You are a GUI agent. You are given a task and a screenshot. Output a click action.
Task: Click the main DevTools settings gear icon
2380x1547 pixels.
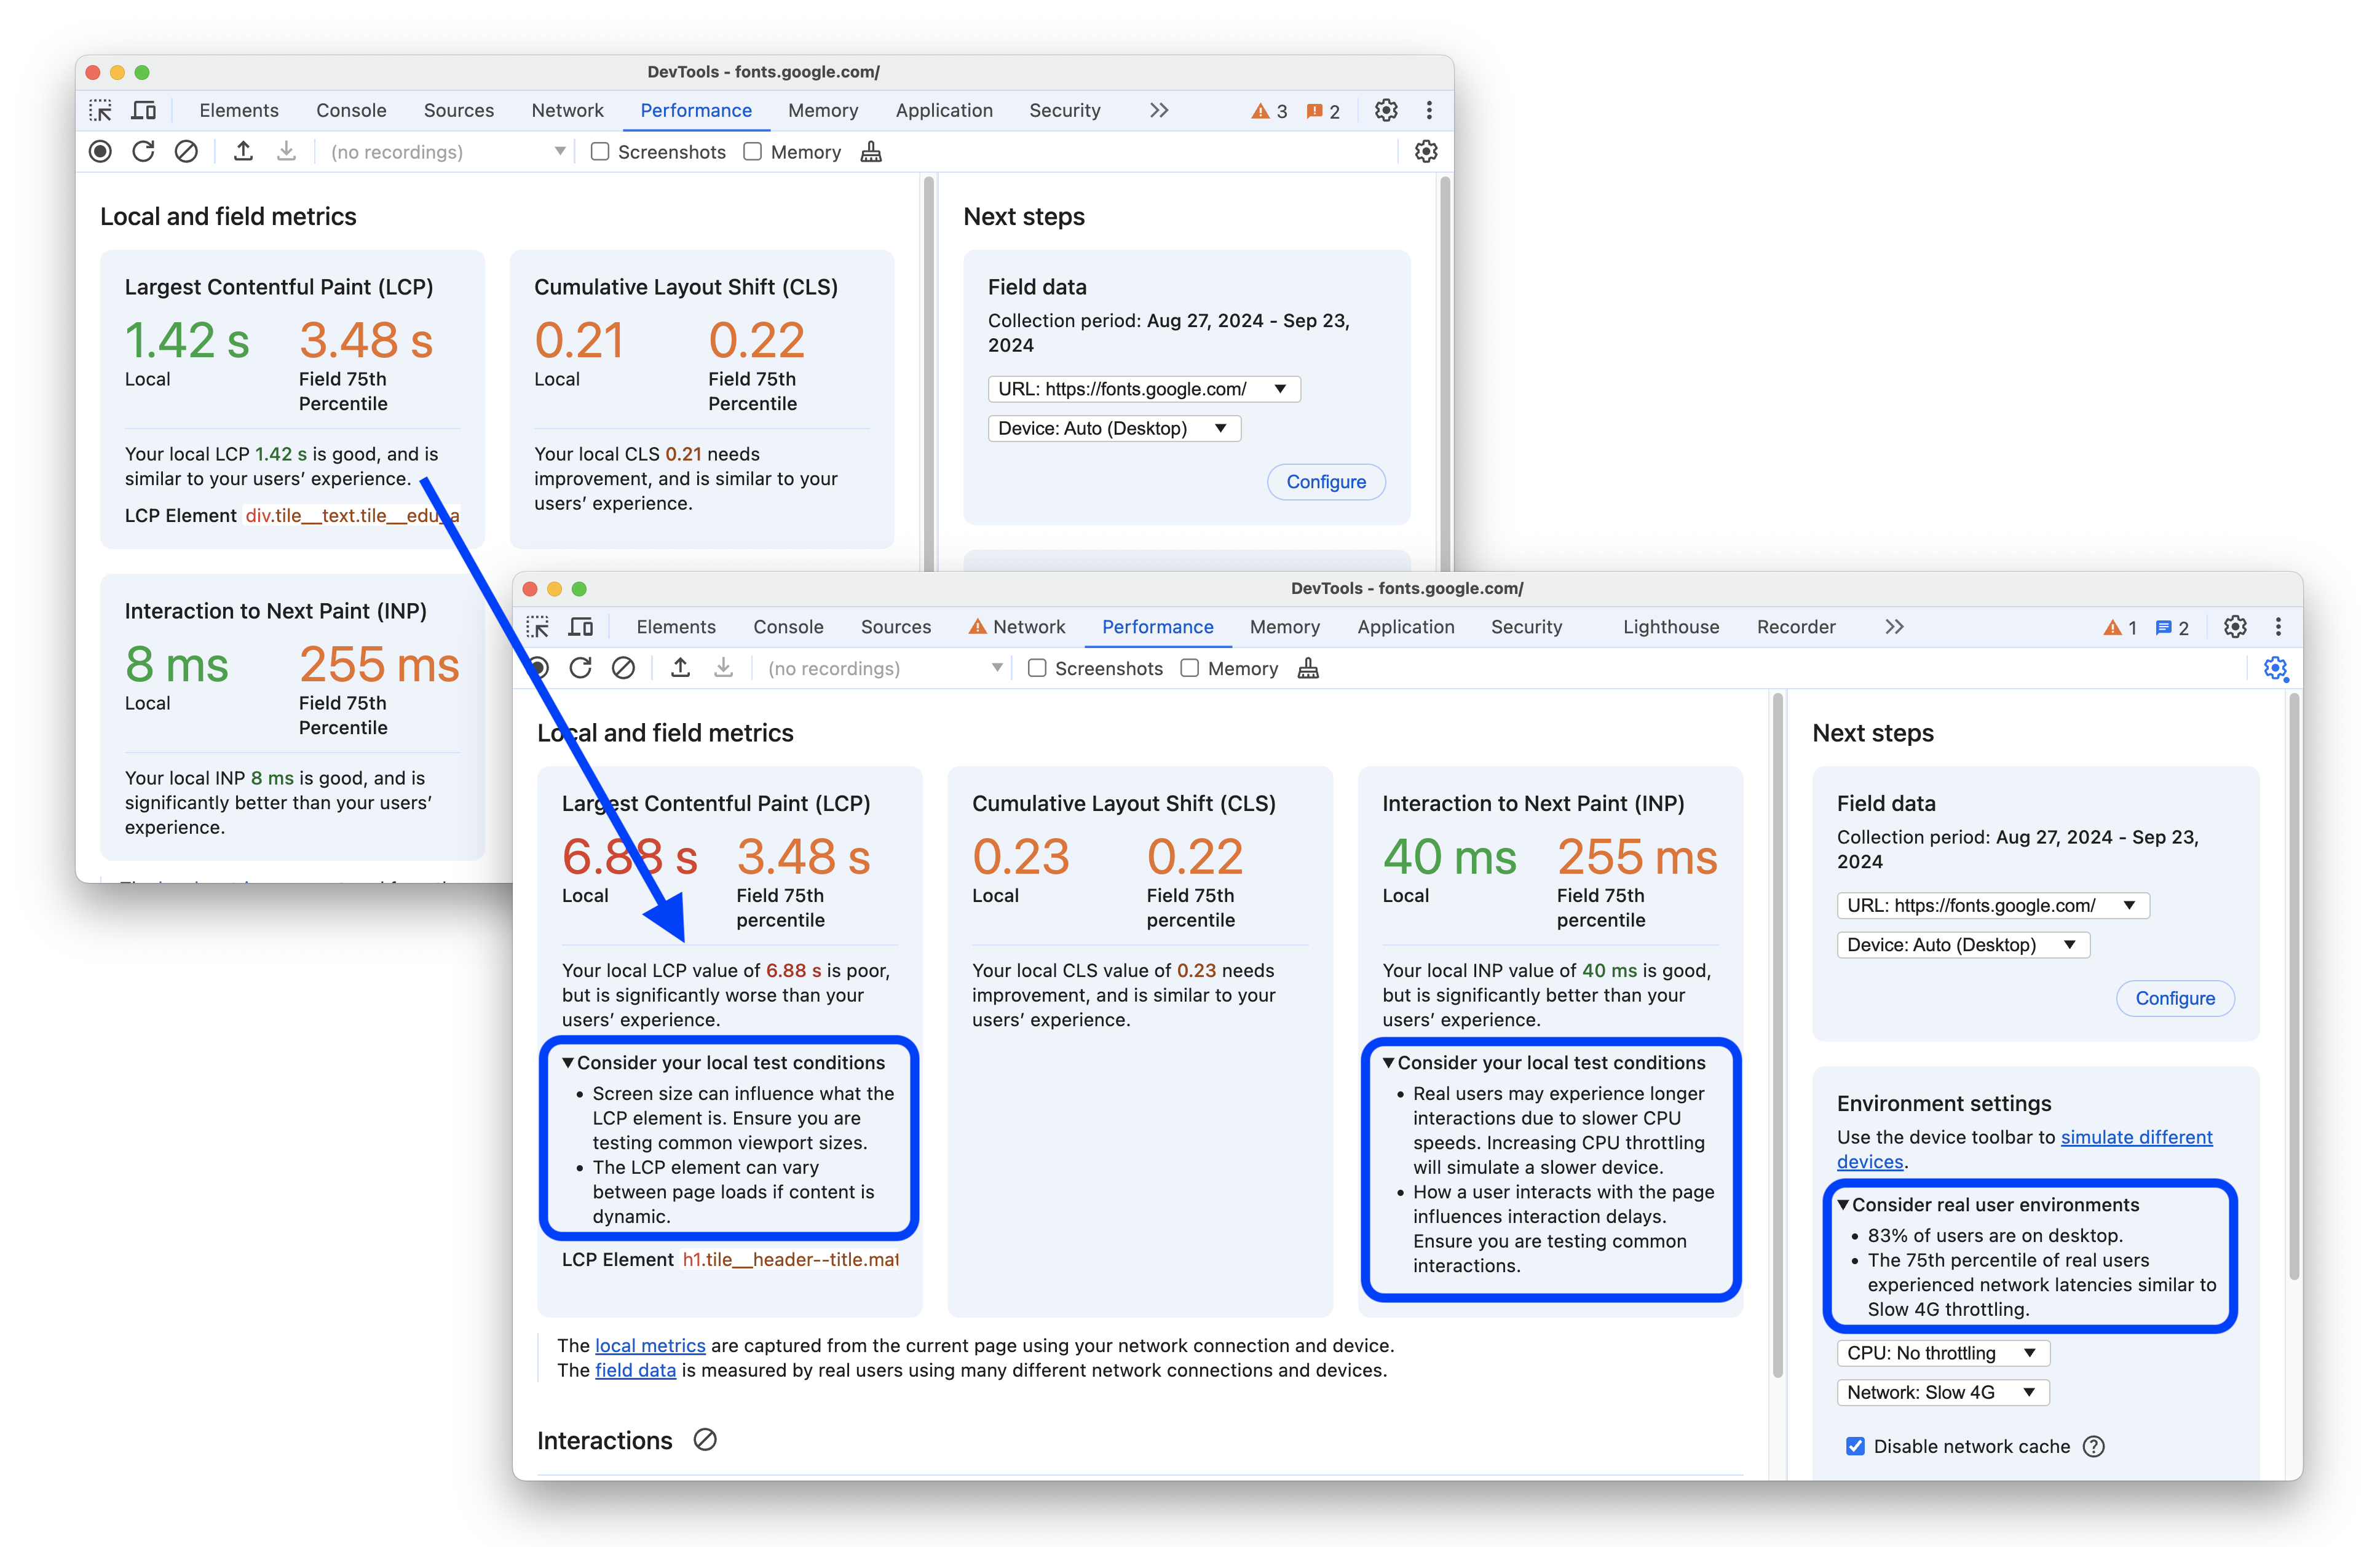coord(2236,628)
